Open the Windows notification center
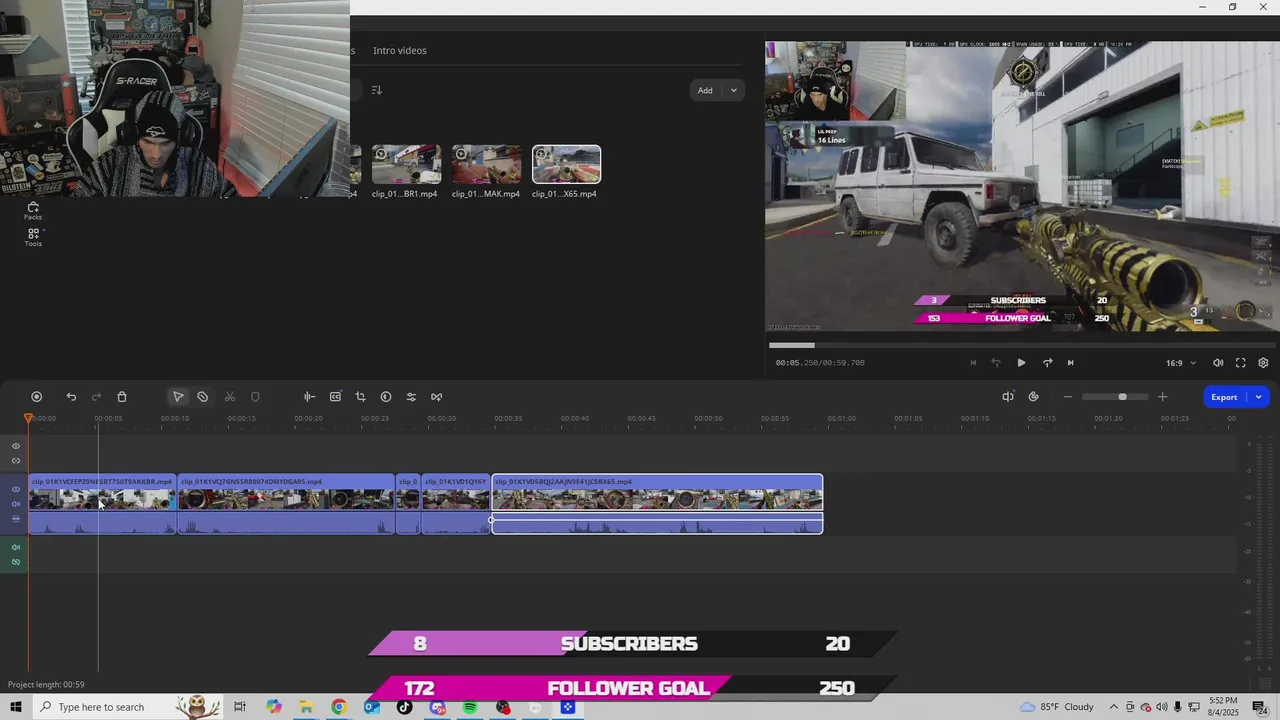 pyautogui.click(x=1259, y=707)
